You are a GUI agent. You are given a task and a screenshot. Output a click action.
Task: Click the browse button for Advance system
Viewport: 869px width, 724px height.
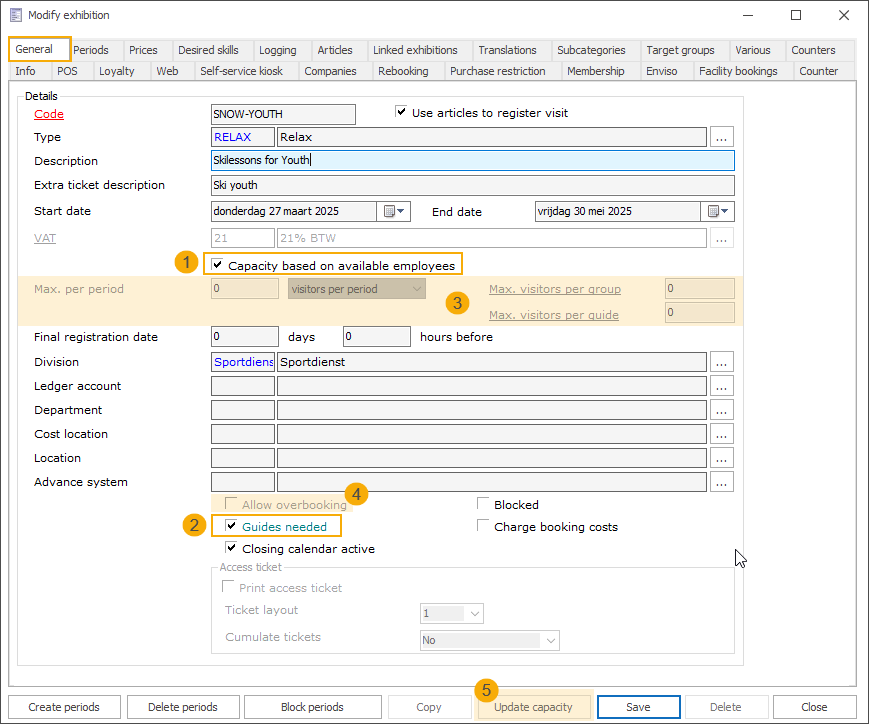click(x=722, y=482)
